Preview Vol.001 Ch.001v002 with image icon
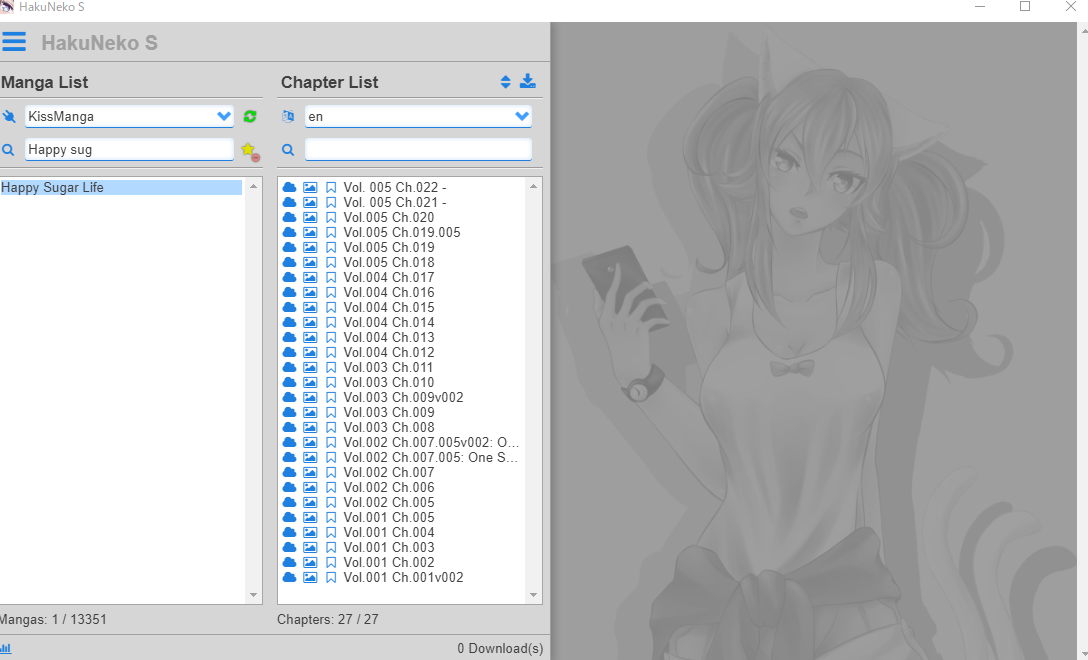 click(310, 577)
